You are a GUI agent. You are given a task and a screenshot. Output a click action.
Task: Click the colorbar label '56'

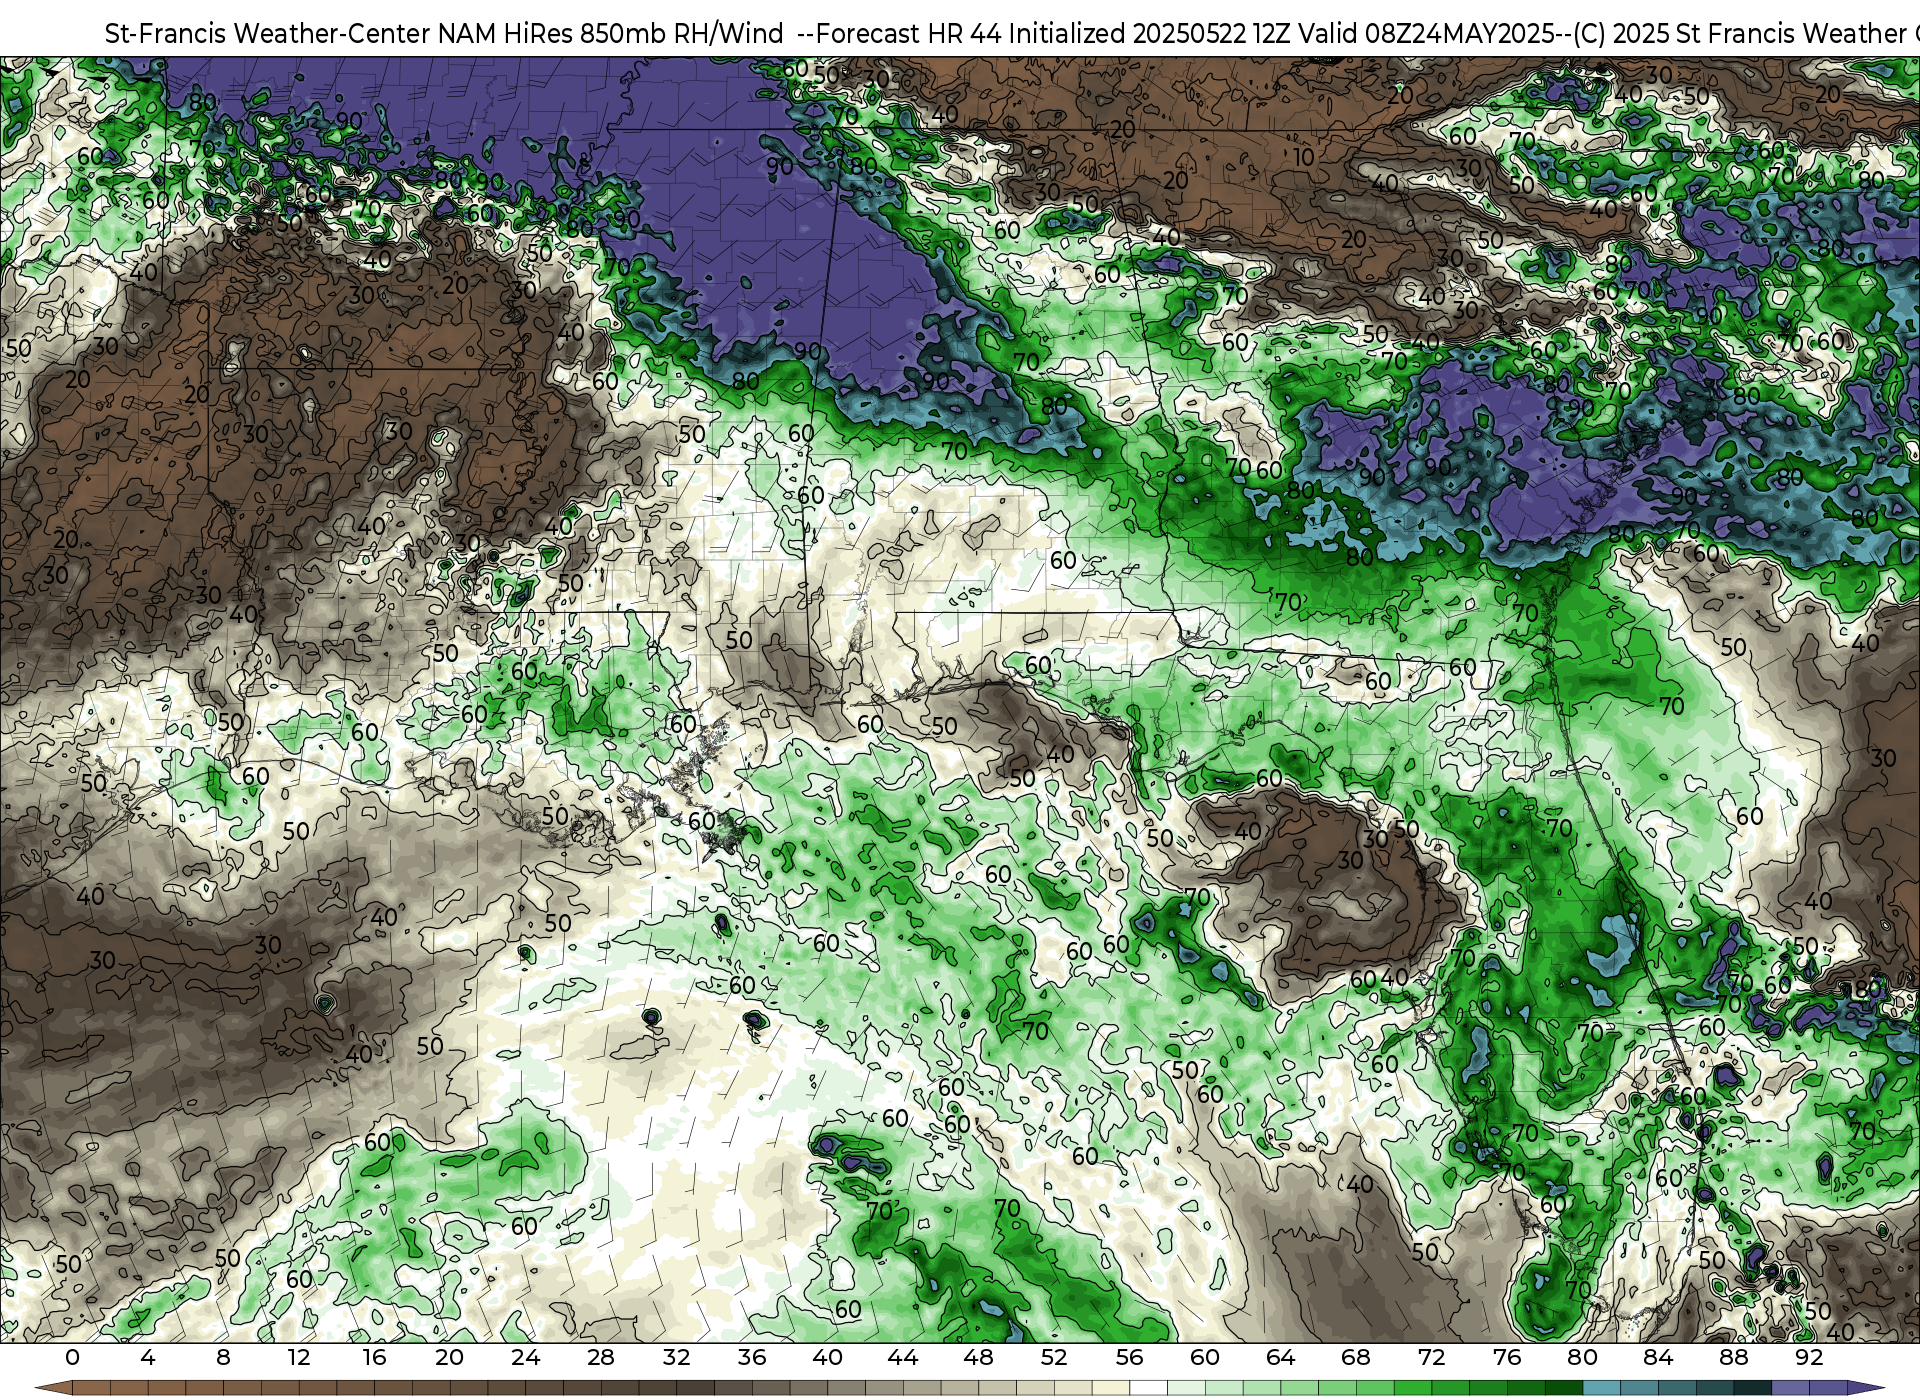pos(1129,1357)
